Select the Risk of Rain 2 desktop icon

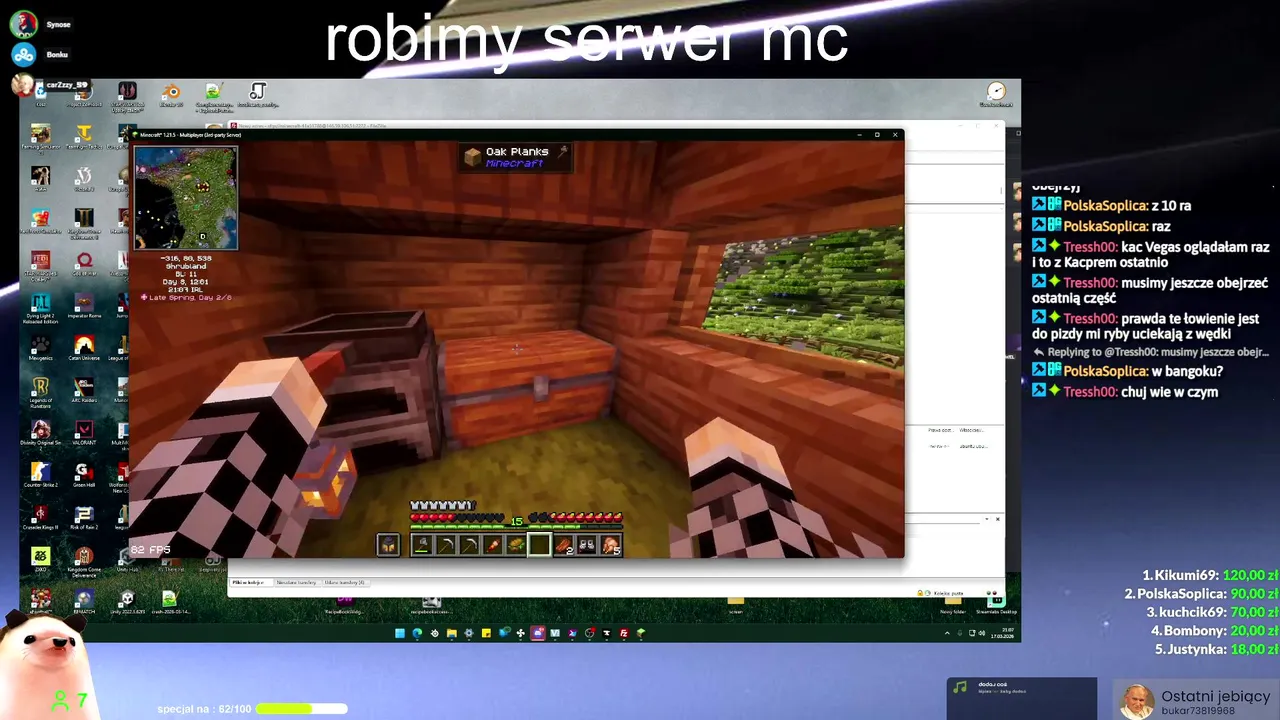click(84, 517)
